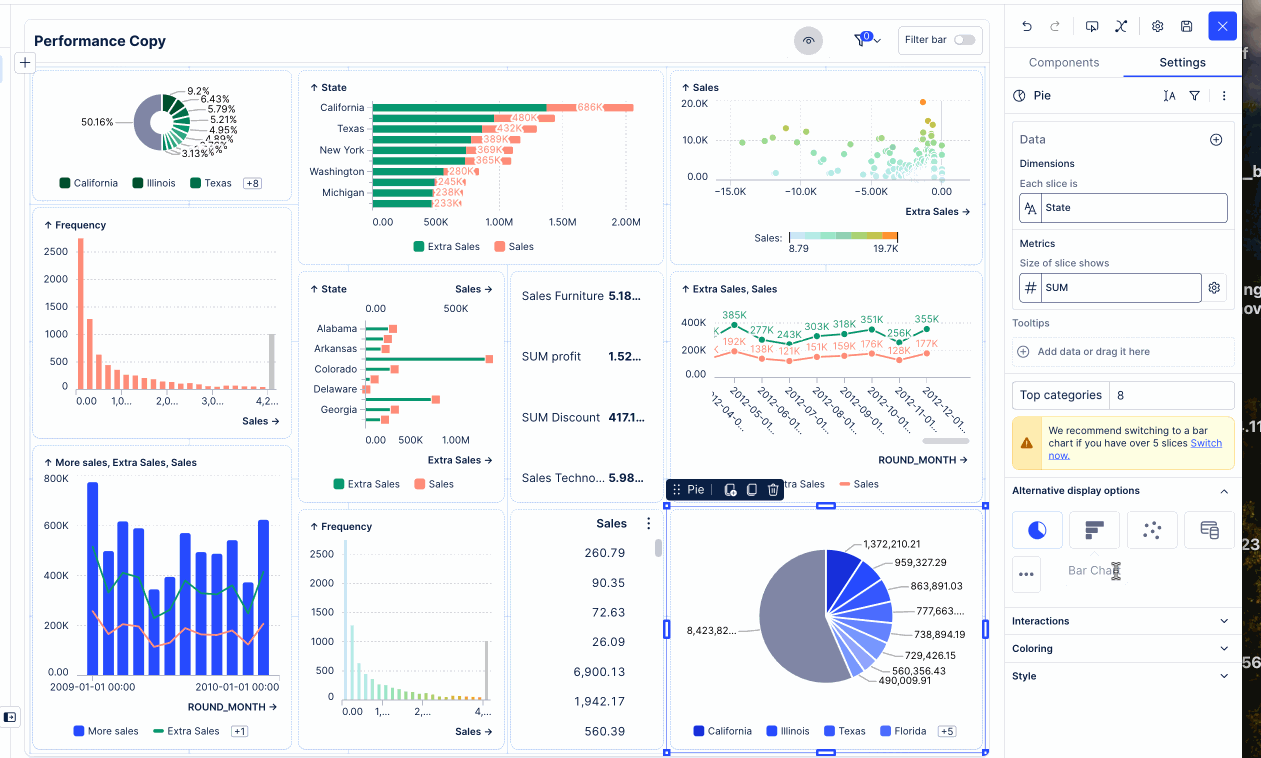Expand the Interactions section

tap(1123, 621)
